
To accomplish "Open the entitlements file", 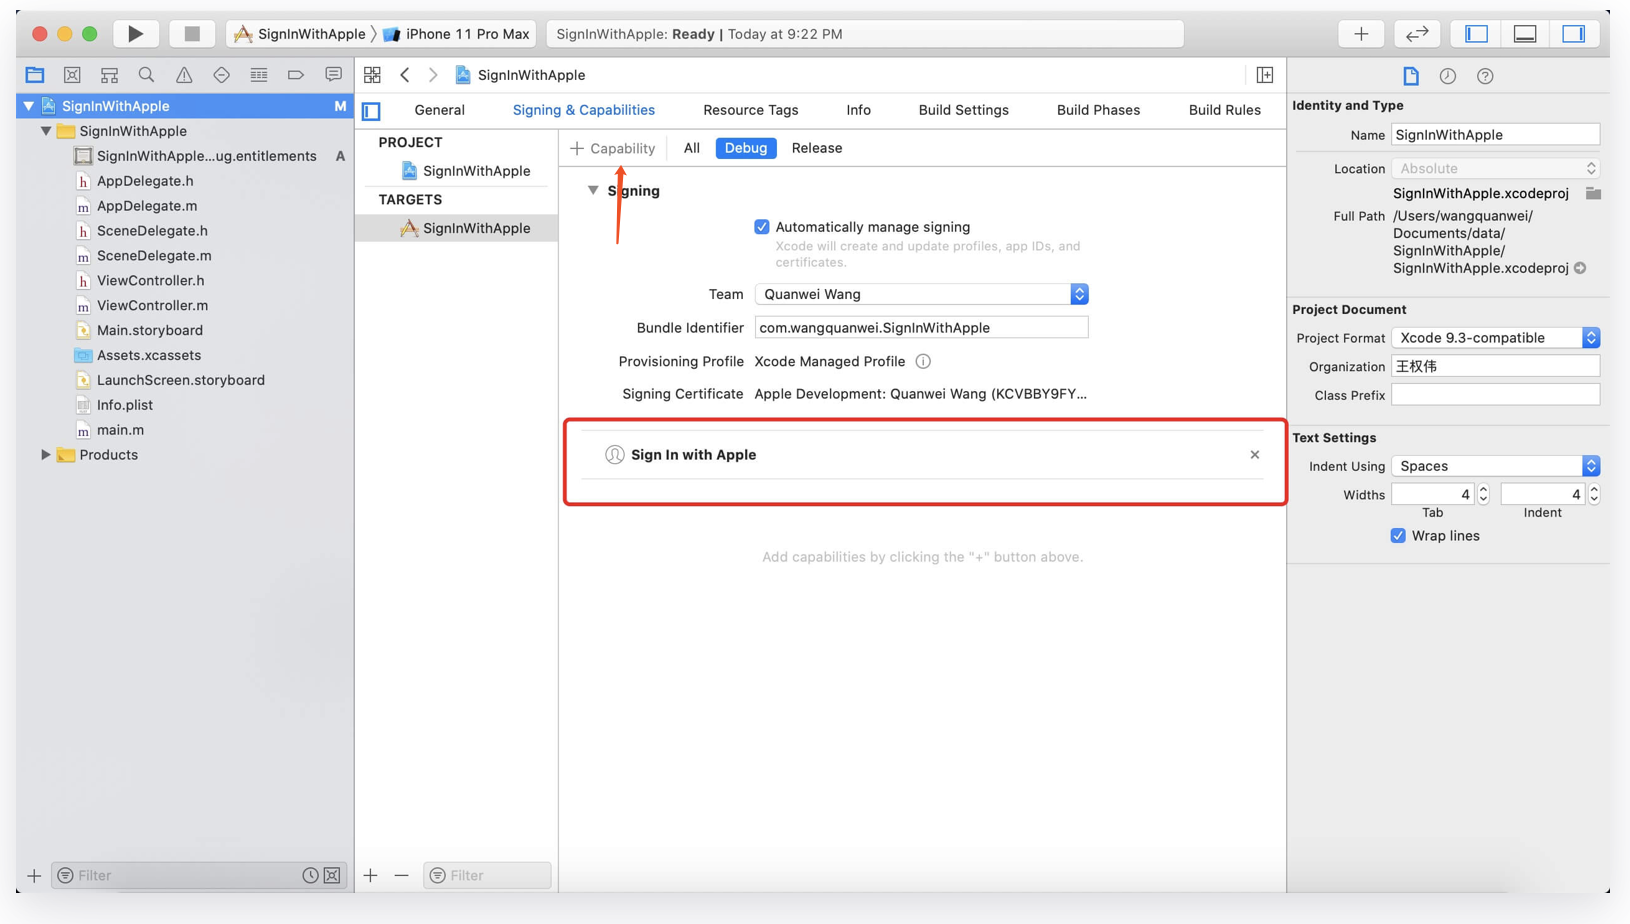I will pyautogui.click(x=206, y=156).
